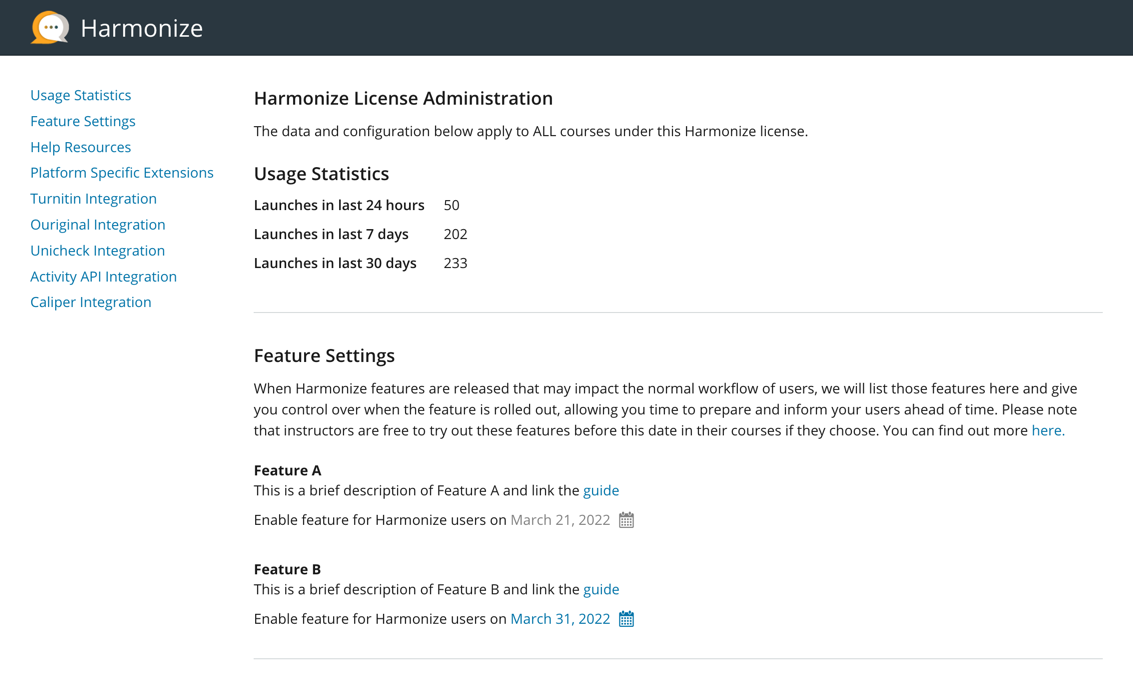1133x676 pixels.
Task: Click the March 21, 2022 date
Action: click(x=560, y=520)
